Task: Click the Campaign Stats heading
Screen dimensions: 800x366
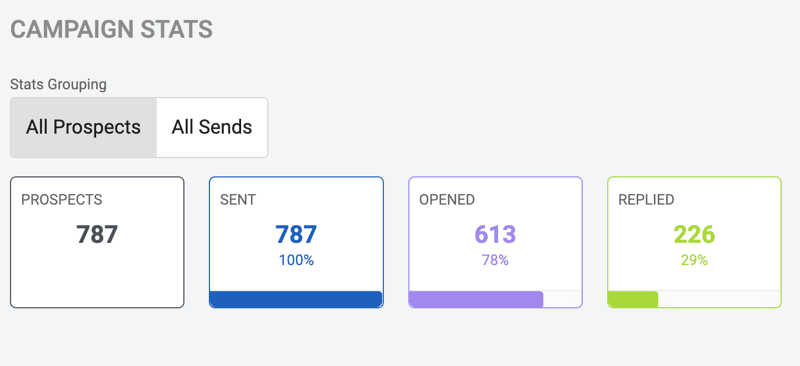Action: [111, 30]
